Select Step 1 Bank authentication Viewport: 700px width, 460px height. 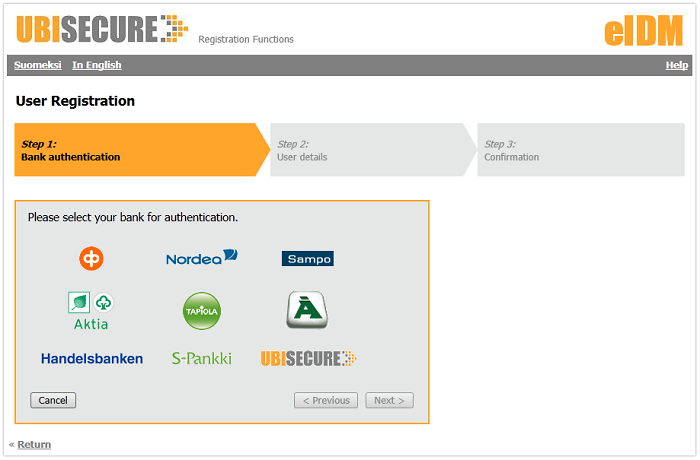[x=142, y=150]
